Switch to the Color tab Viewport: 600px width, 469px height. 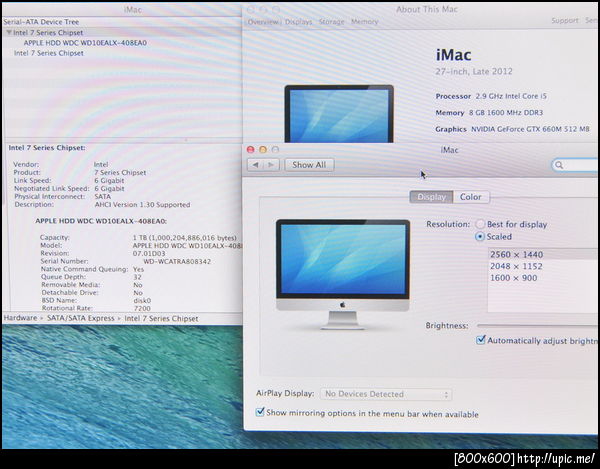point(471,197)
